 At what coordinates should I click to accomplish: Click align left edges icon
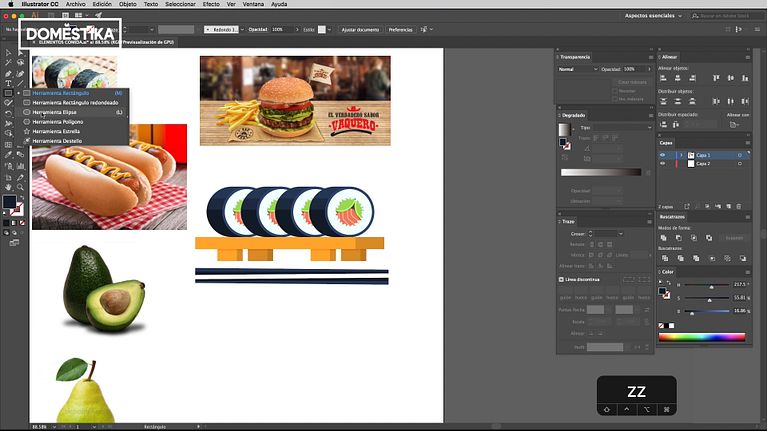tap(664, 78)
